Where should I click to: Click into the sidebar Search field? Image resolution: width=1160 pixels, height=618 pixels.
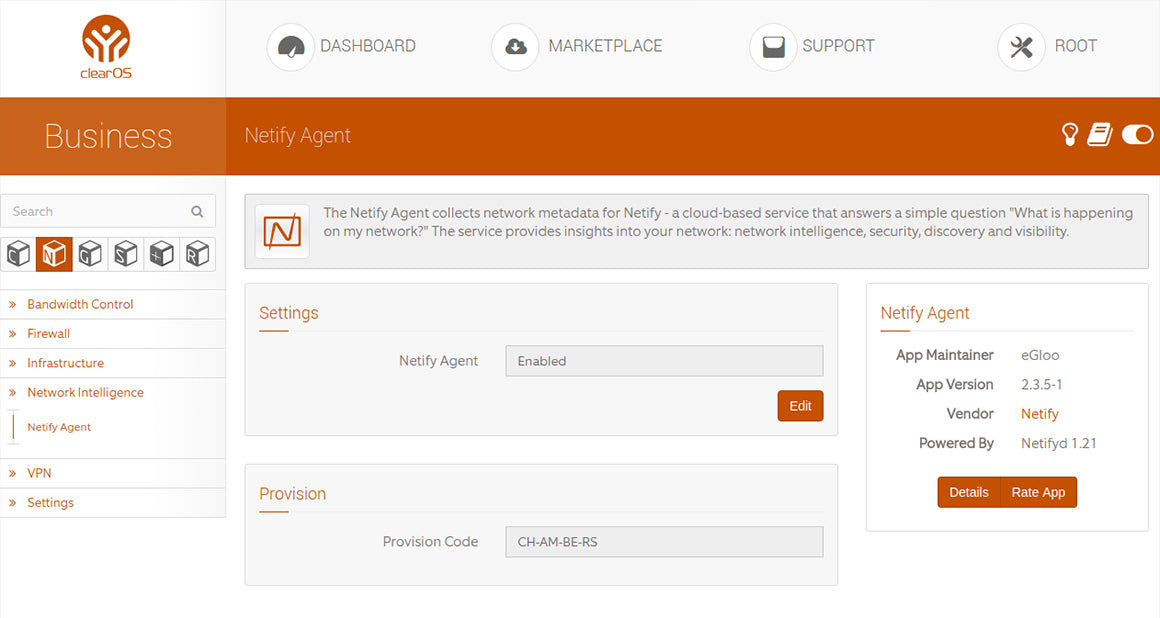tap(95, 212)
